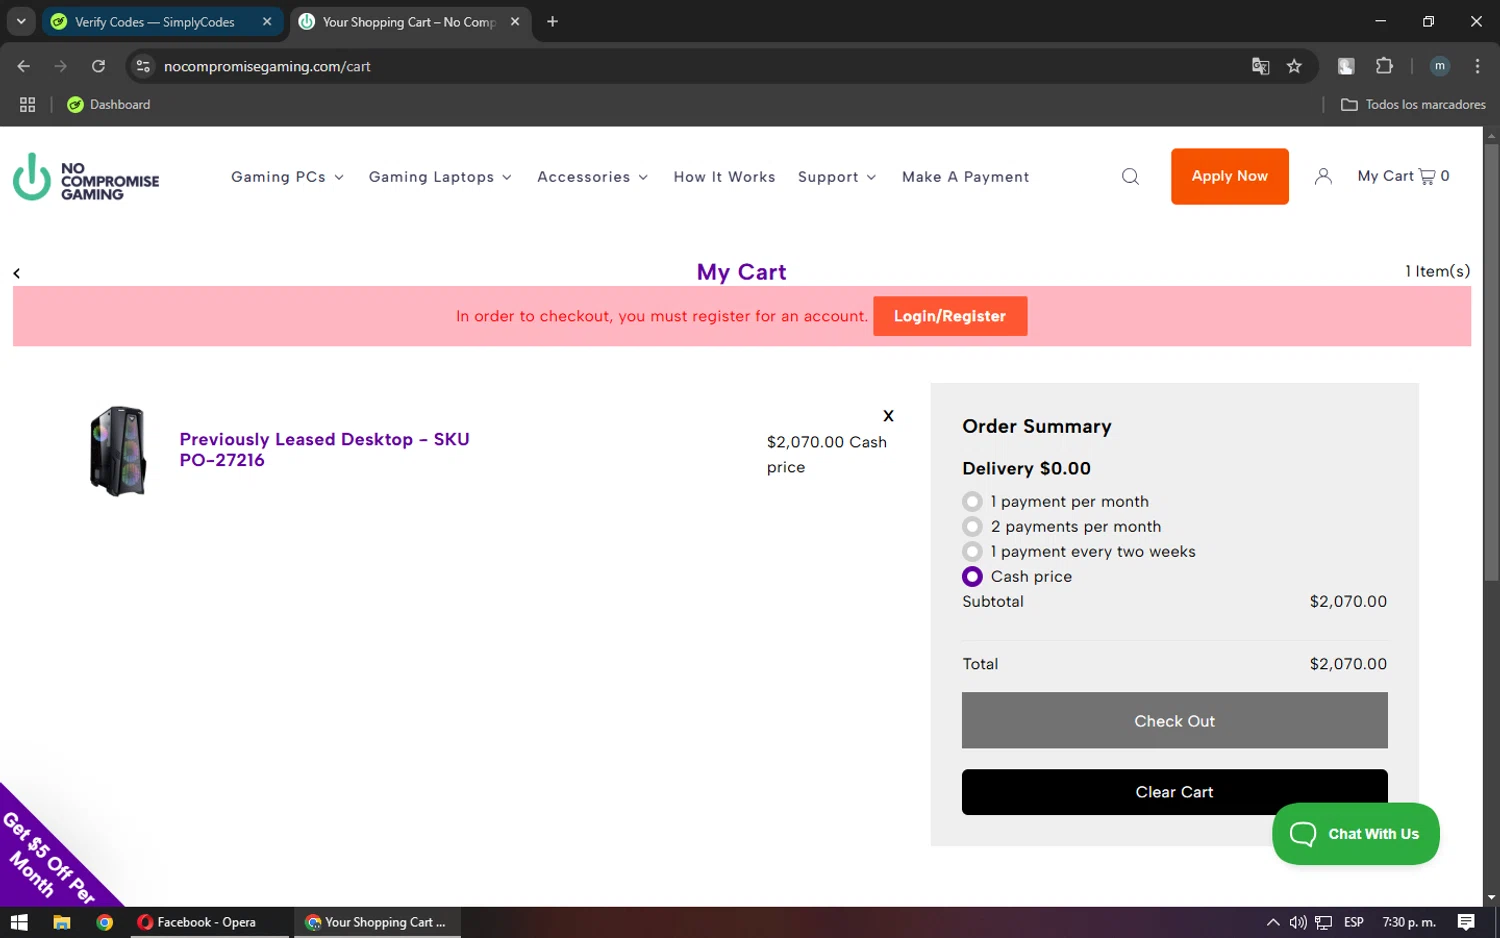Select 1 payment per month

(972, 501)
